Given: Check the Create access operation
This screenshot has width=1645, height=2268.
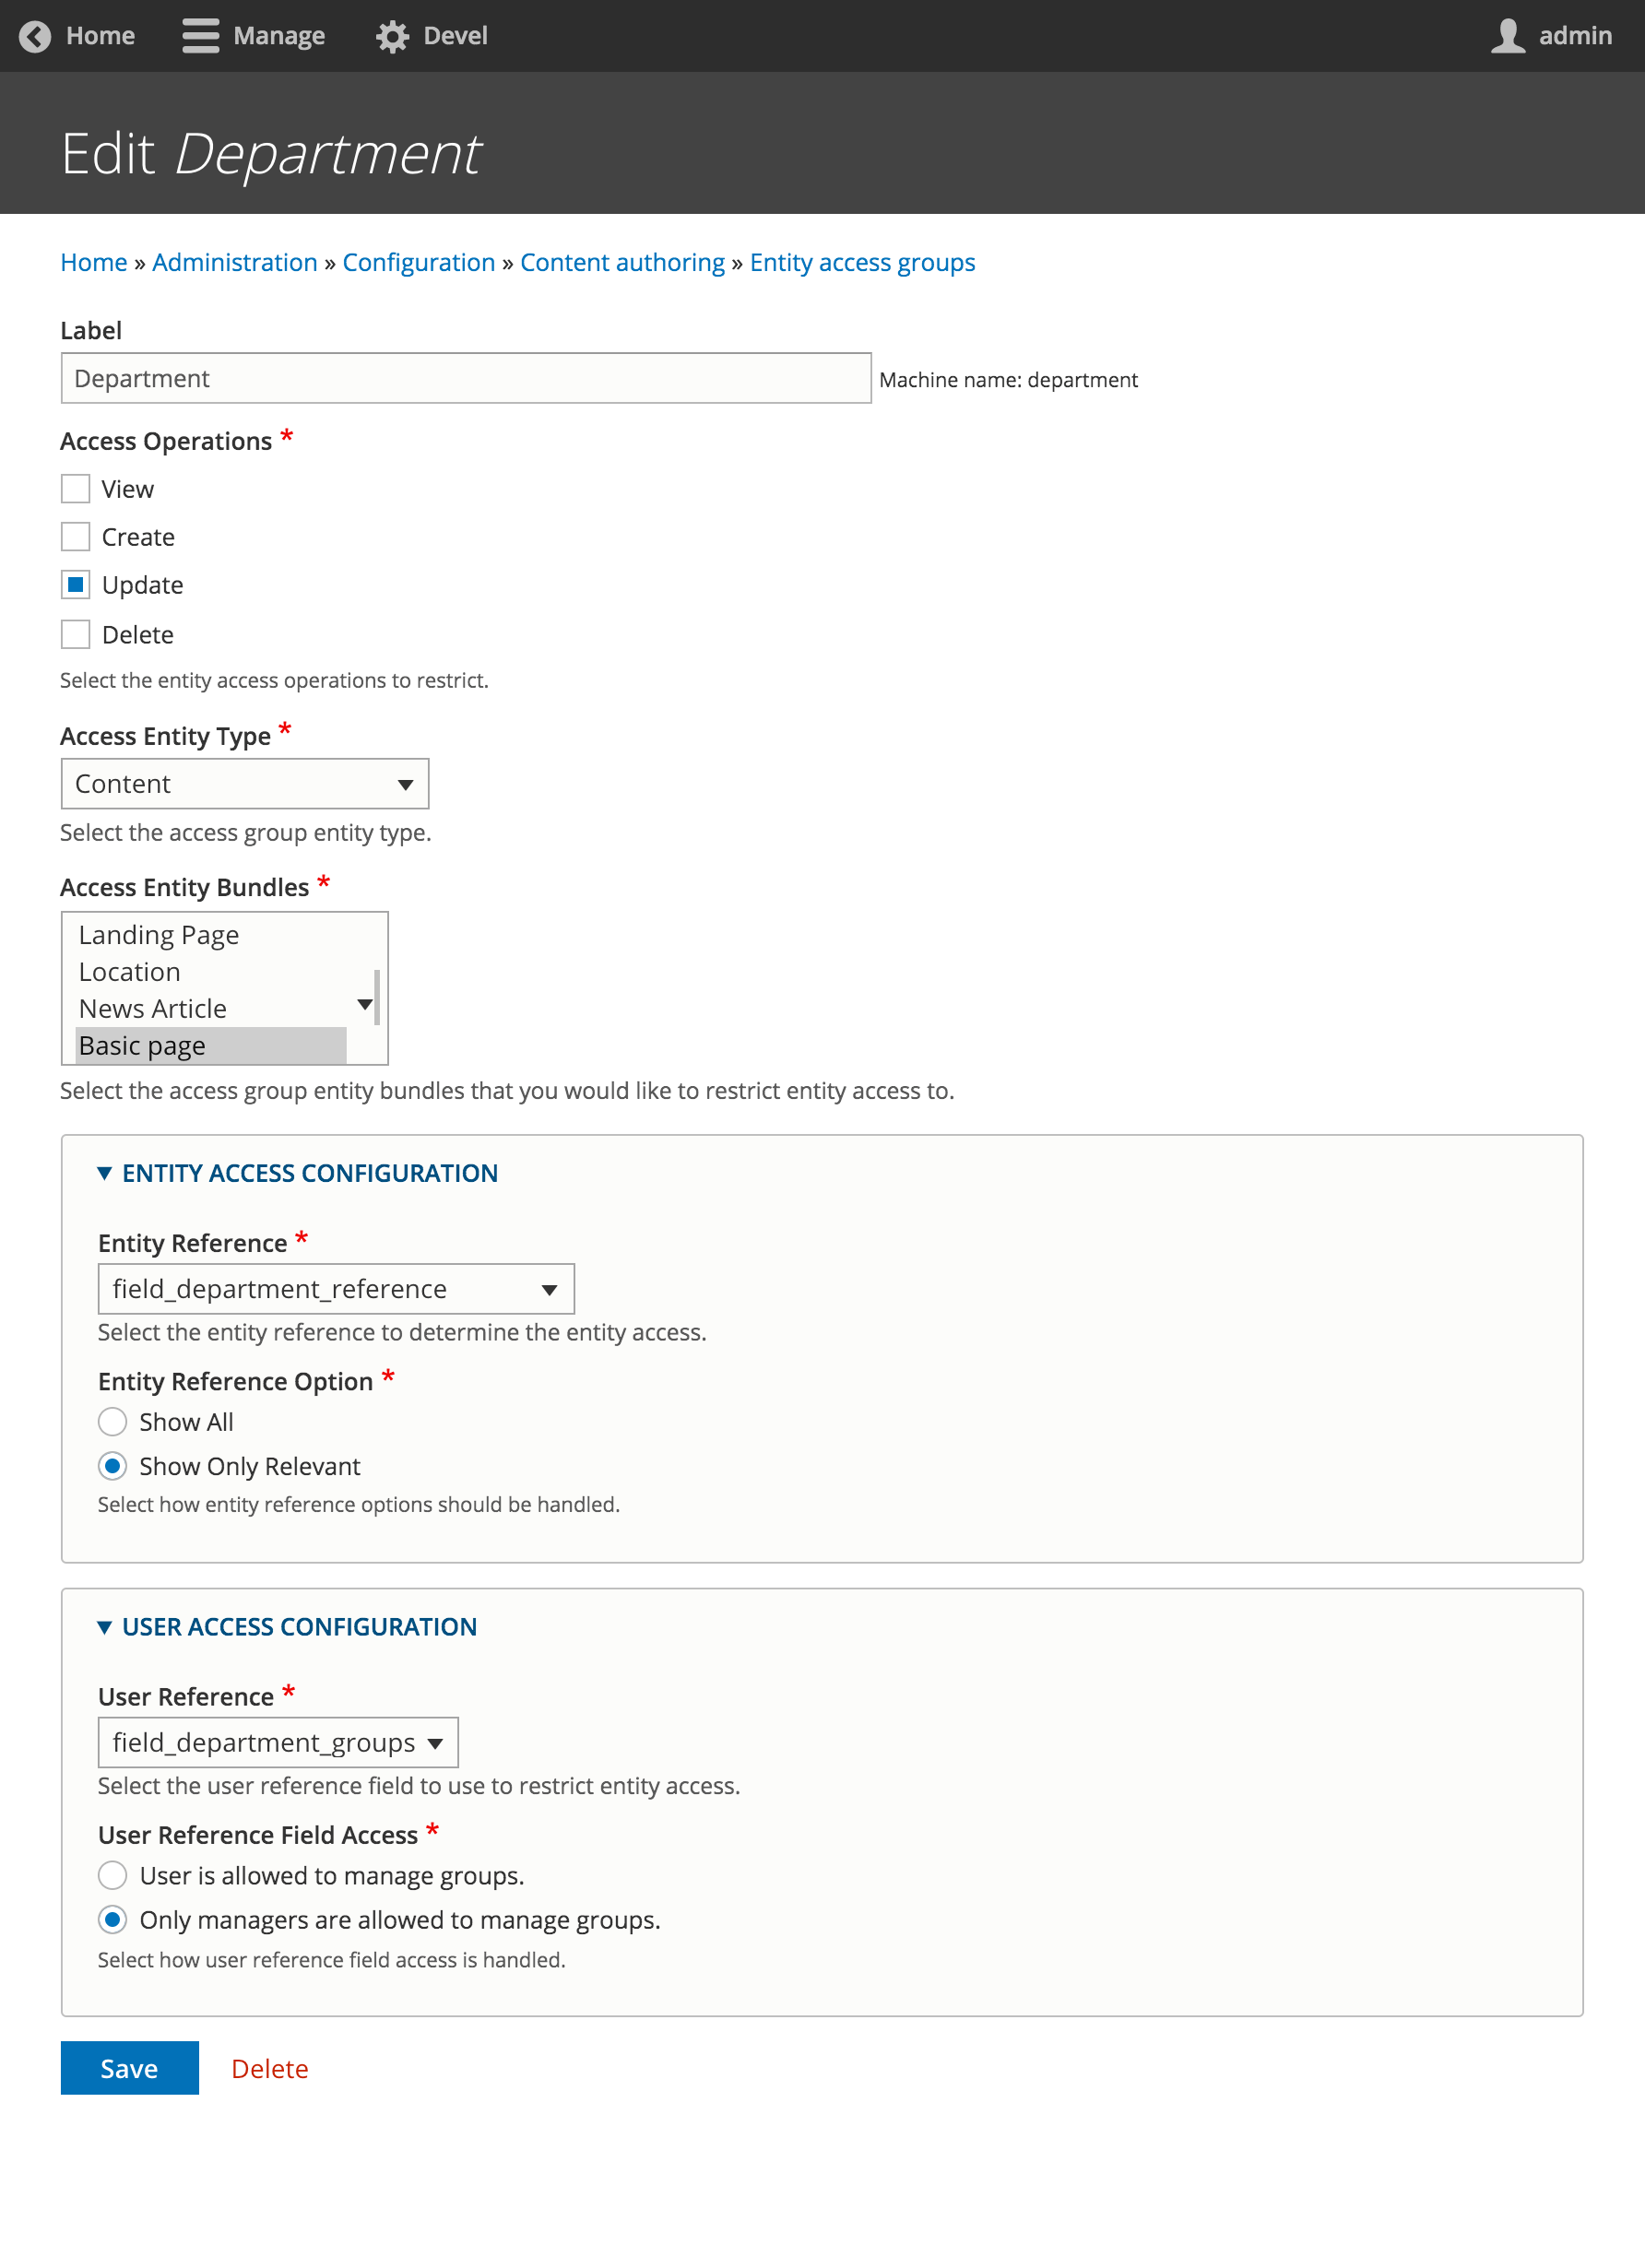Looking at the screenshot, I should coord(76,537).
